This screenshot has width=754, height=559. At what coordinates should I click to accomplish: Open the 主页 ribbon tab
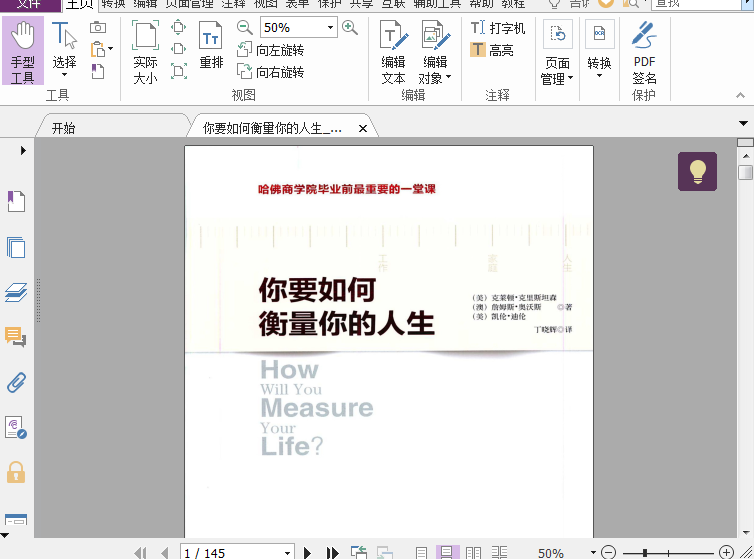click(79, 4)
